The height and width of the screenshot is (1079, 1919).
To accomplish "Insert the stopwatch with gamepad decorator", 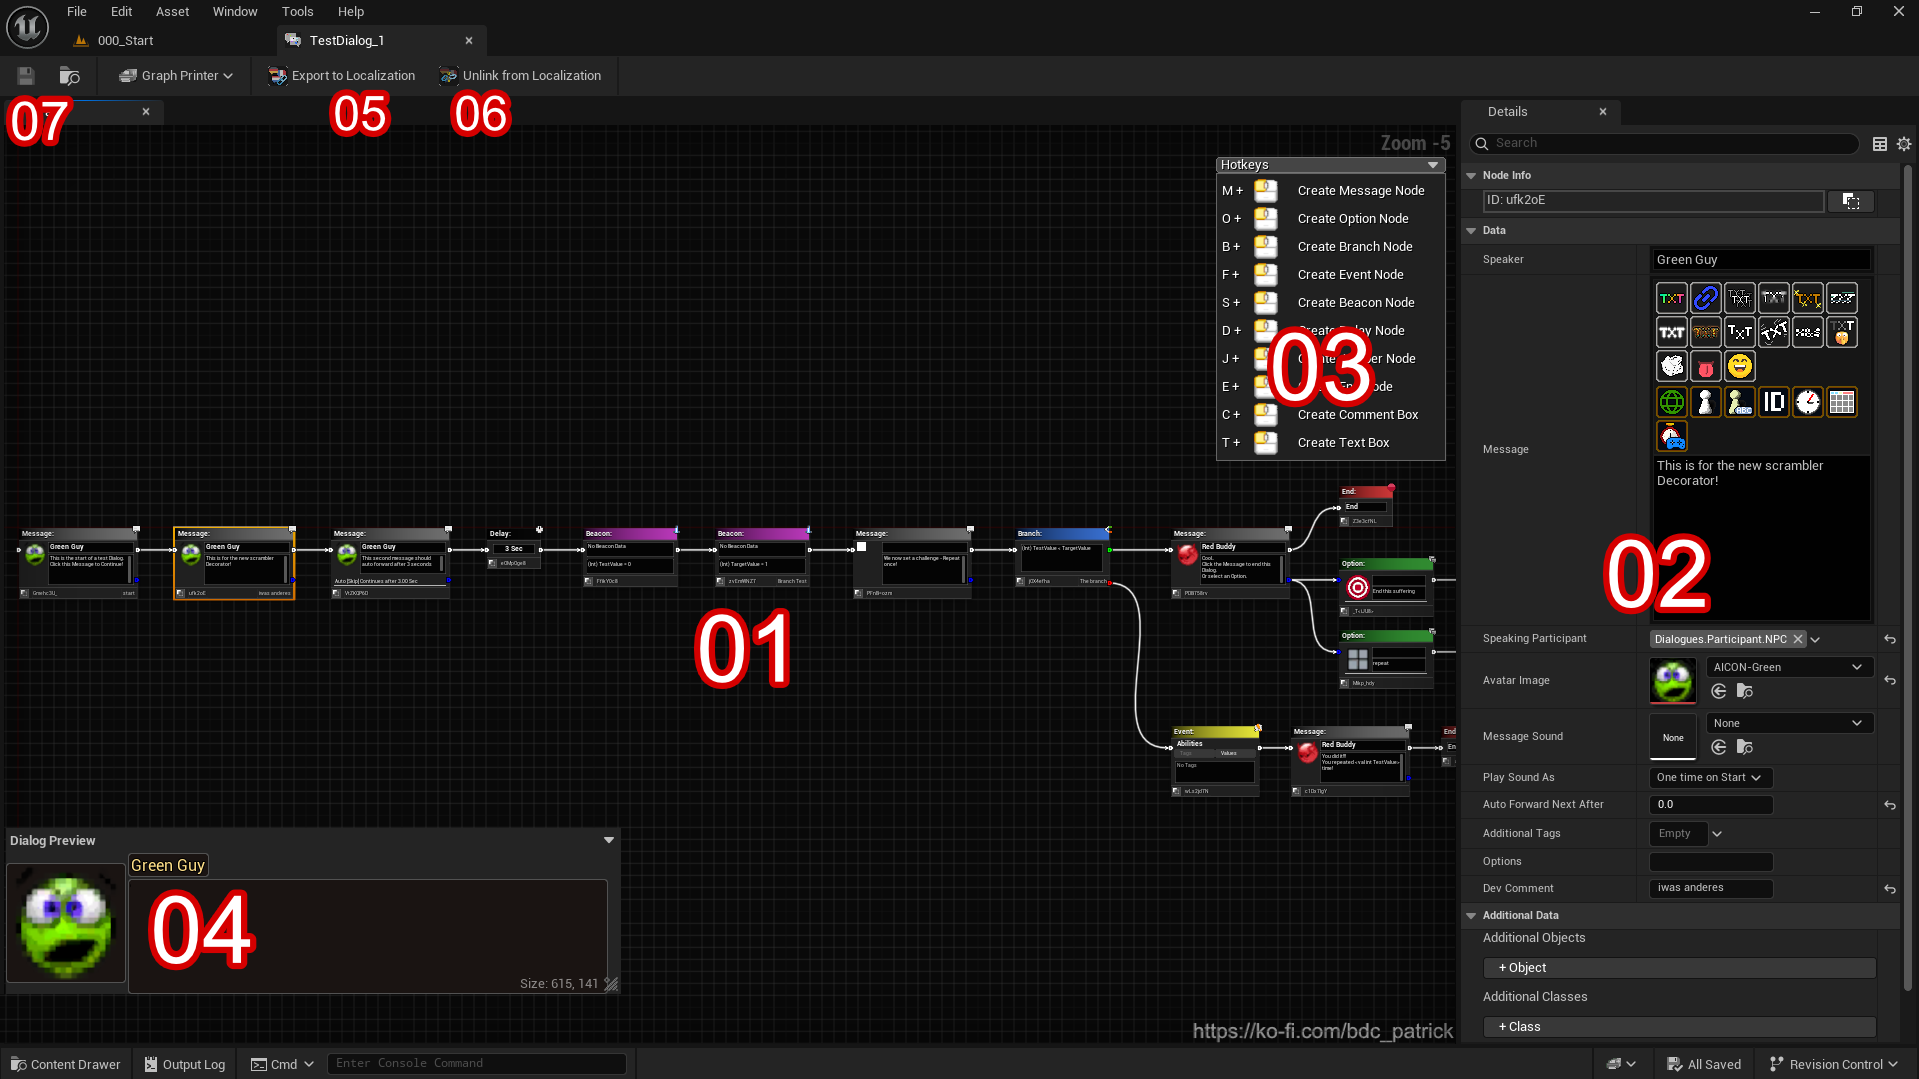I will tap(1671, 436).
